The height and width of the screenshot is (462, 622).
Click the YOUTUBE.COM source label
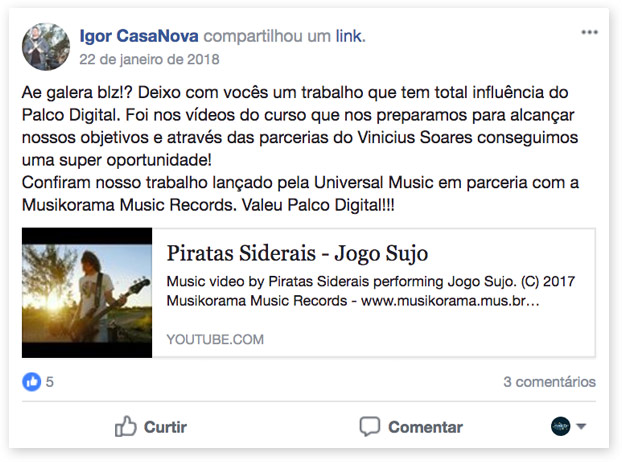[x=215, y=339]
